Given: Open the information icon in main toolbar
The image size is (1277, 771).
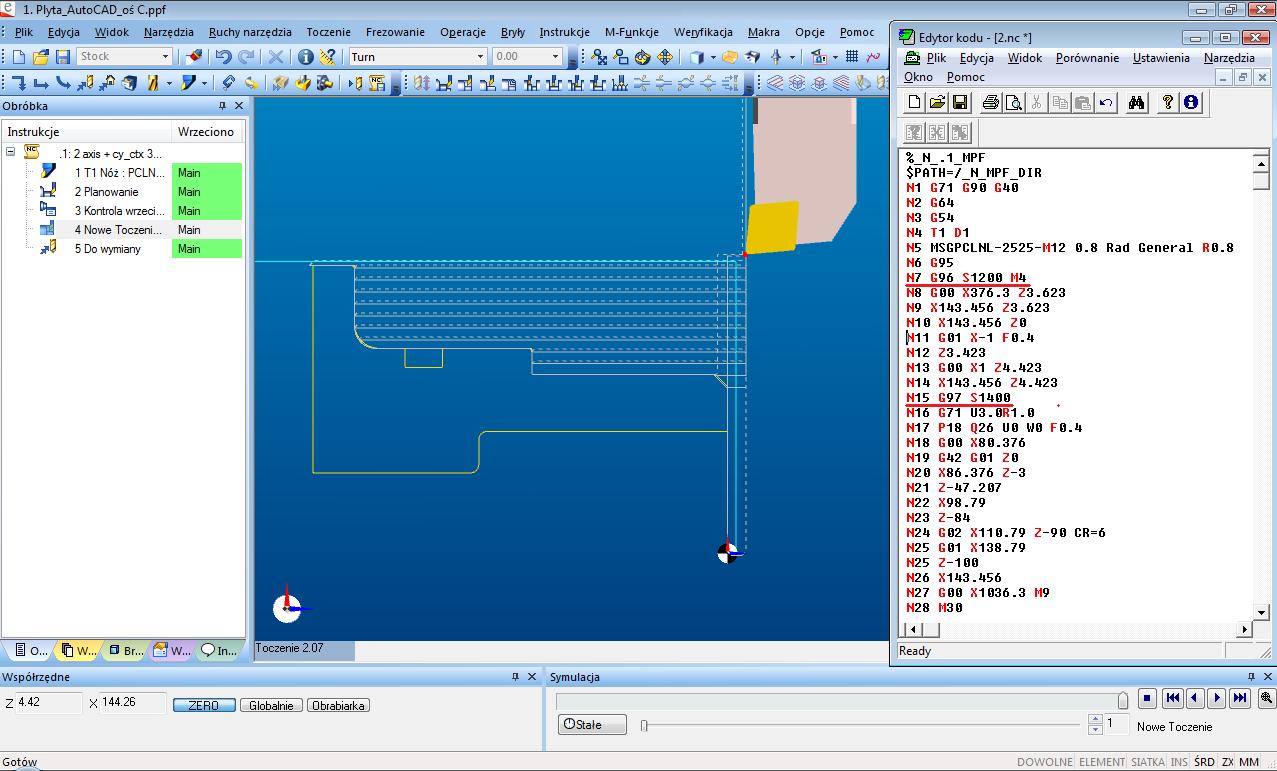Looking at the screenshot, I should pyautogui.click(x=305, y=57).
